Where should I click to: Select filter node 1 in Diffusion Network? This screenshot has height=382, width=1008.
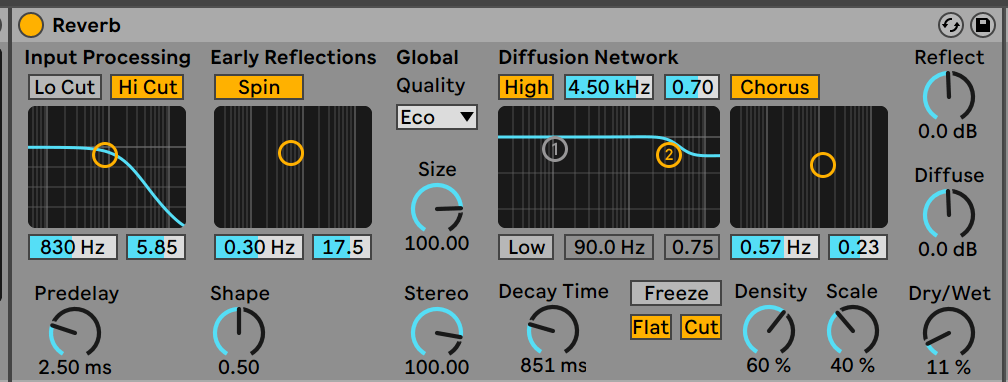(555, 149)
